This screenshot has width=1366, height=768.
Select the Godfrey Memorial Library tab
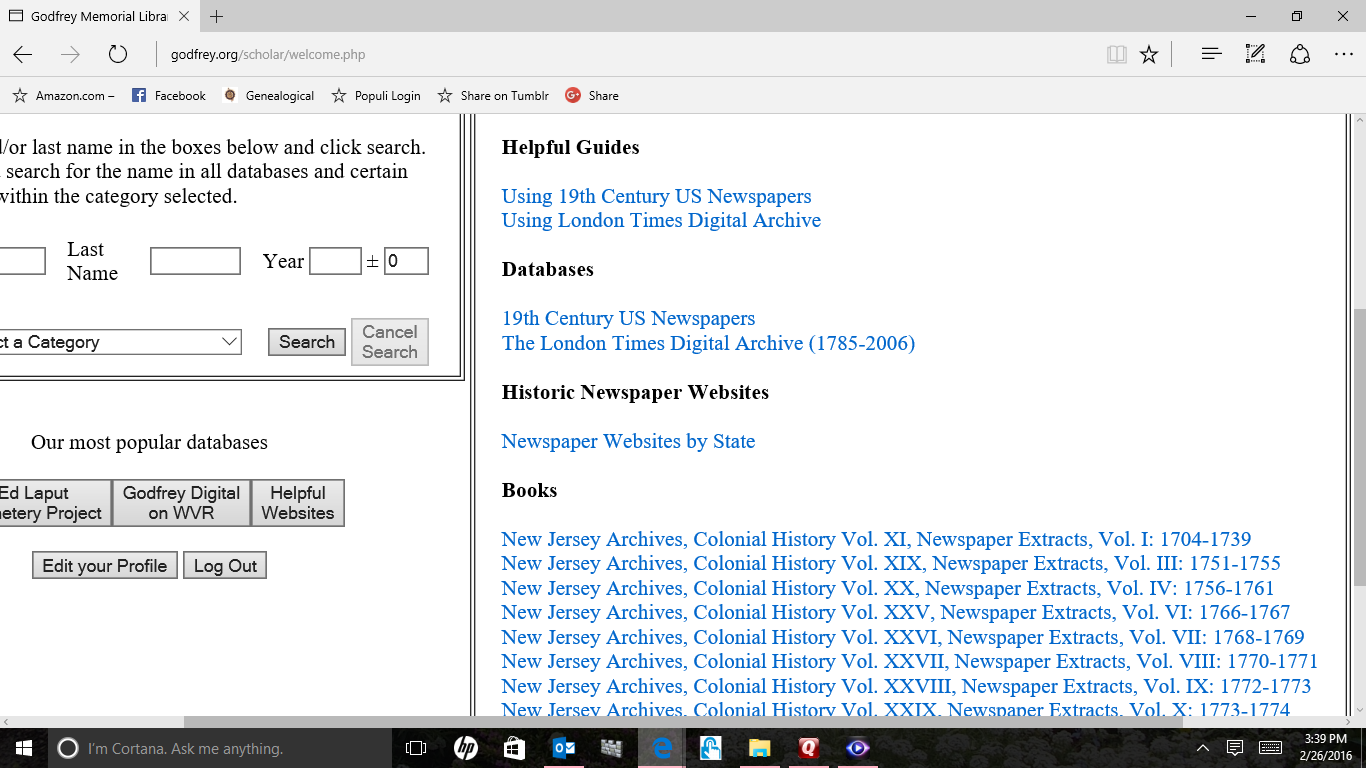point(99,16)
